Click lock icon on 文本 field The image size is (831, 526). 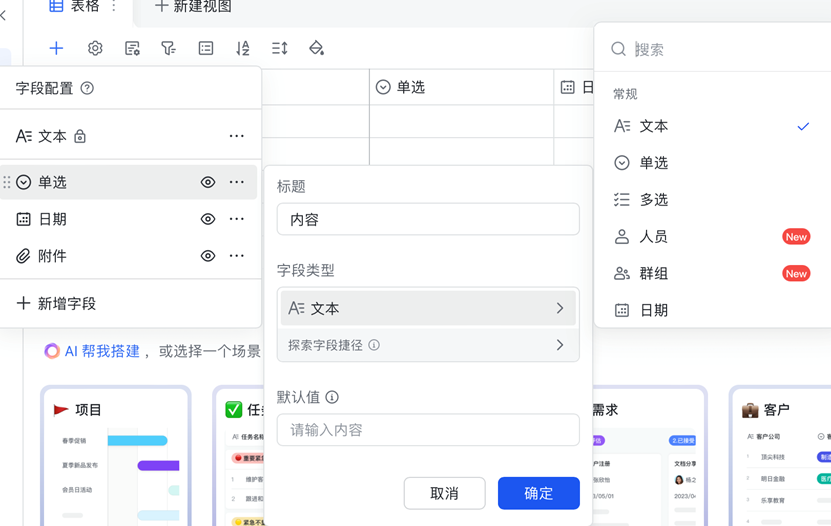[x=79, y=136]
